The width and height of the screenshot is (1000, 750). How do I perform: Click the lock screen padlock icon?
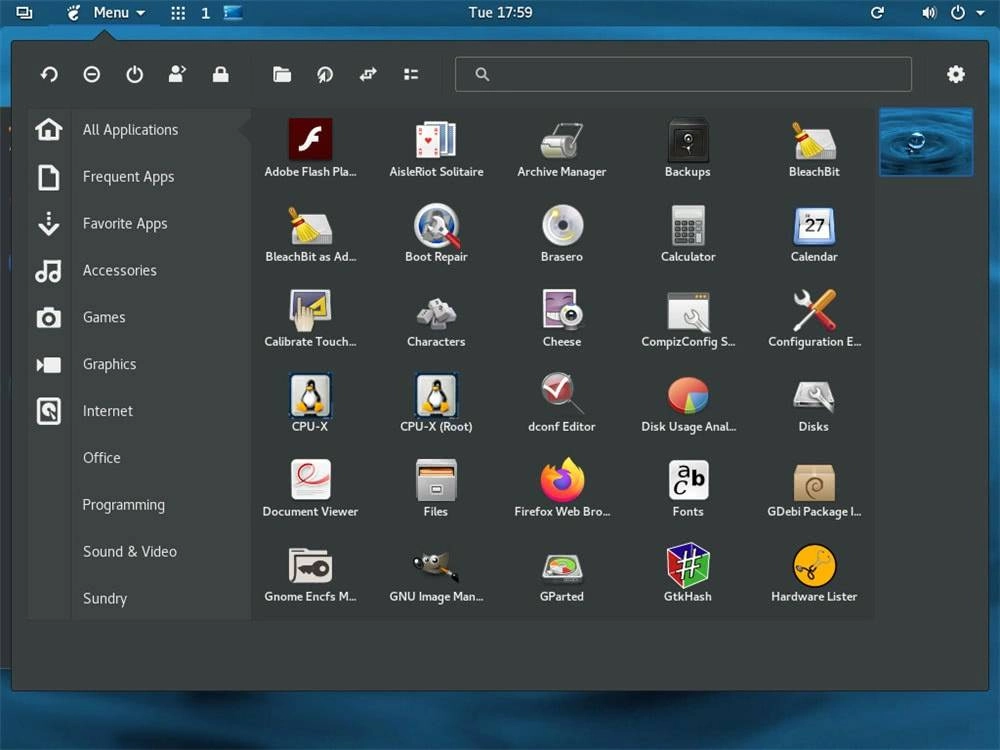221,75
